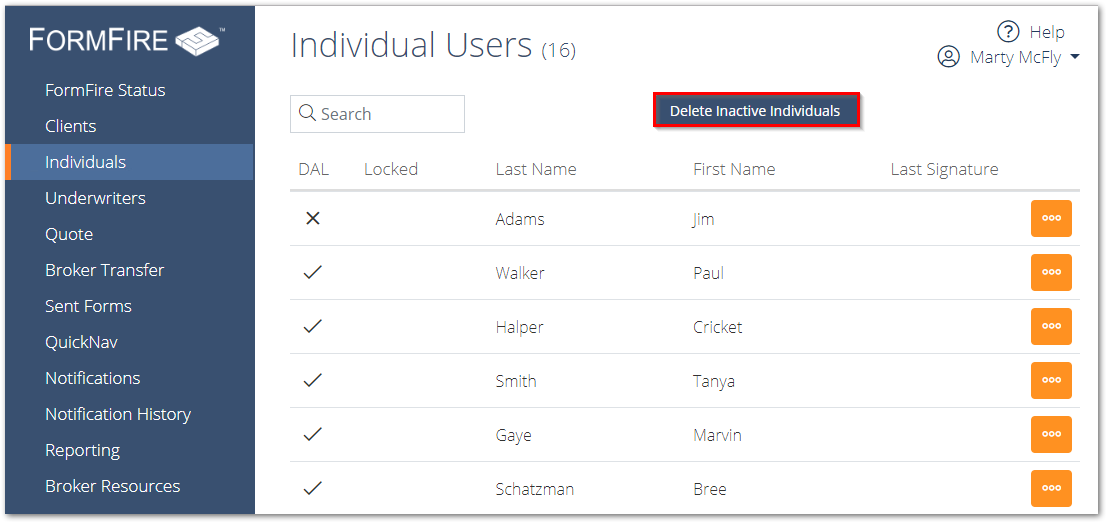The width and height of the screenshot is (1107, 523).
Task: Expand the Marty McFly account dropdown arrow
Action: tap(1075, 58)
